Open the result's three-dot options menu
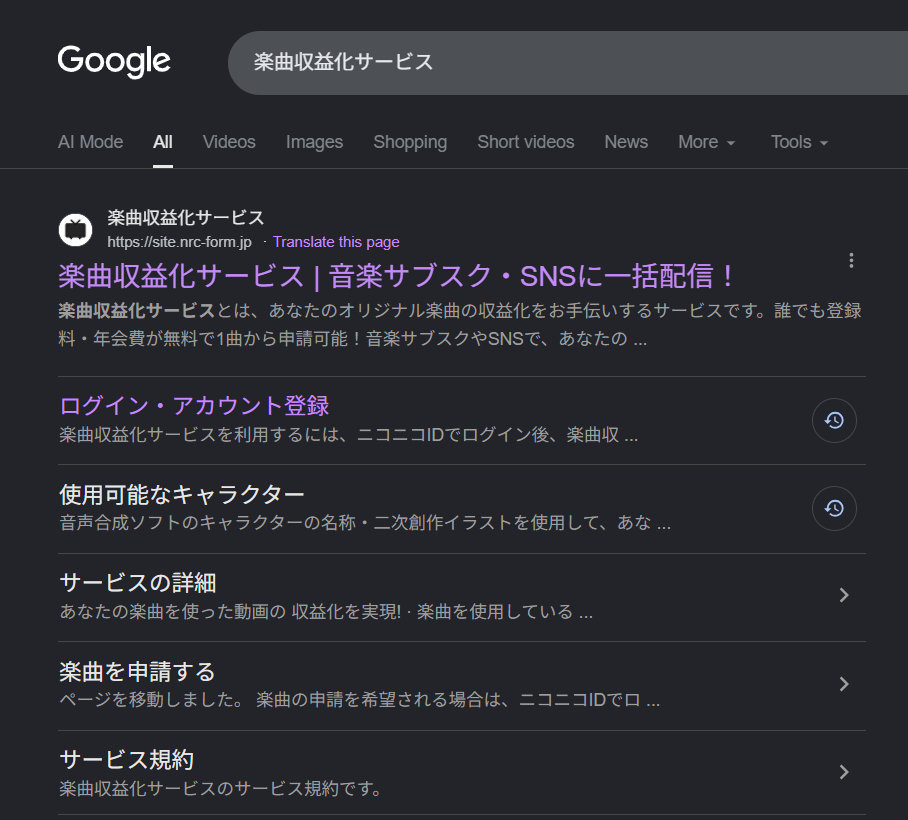Viewport: 908px width, 820px height. pos(851,261)
